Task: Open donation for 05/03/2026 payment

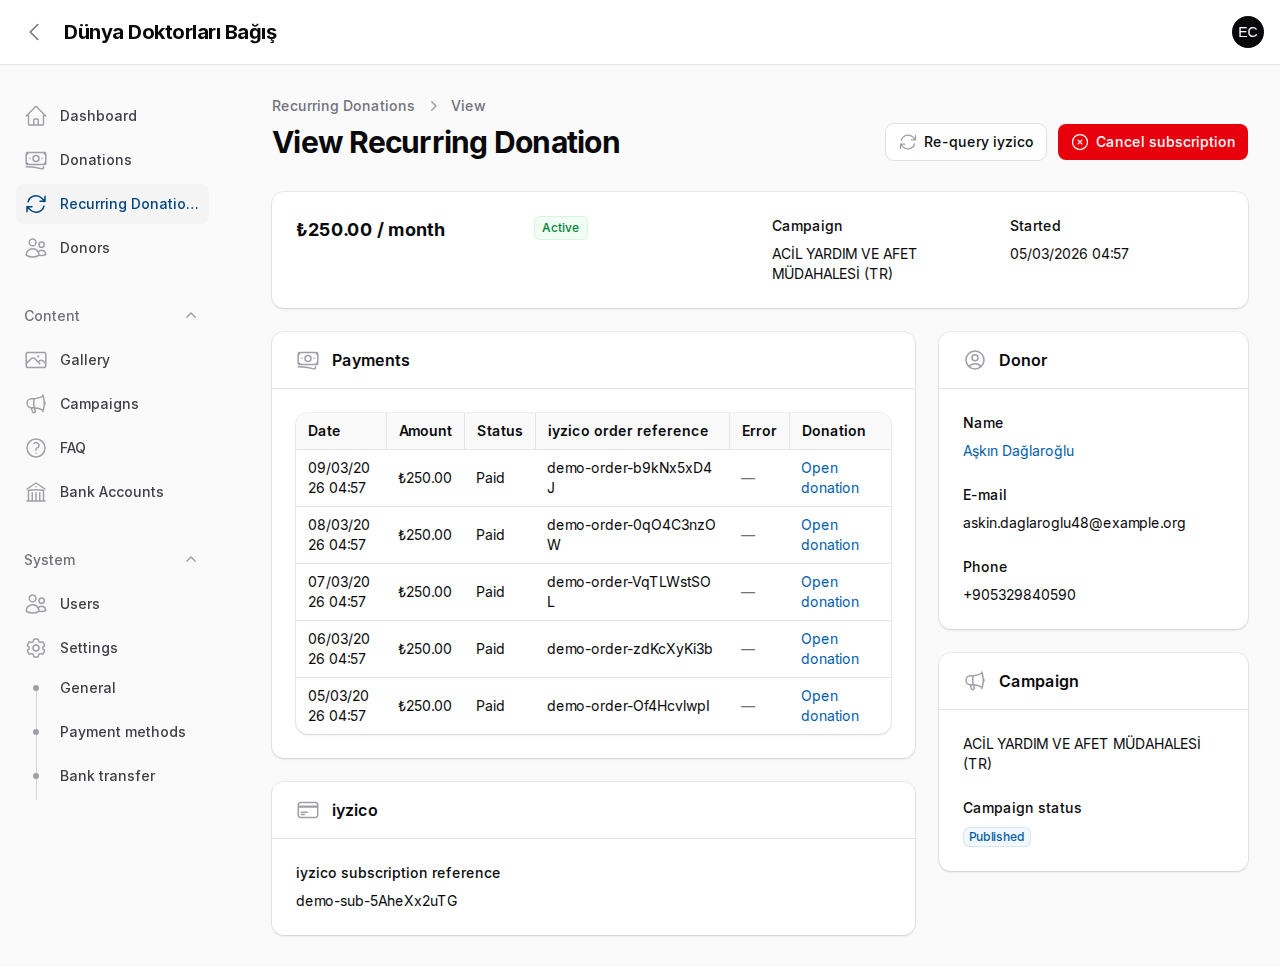Action: pos(830,706)
